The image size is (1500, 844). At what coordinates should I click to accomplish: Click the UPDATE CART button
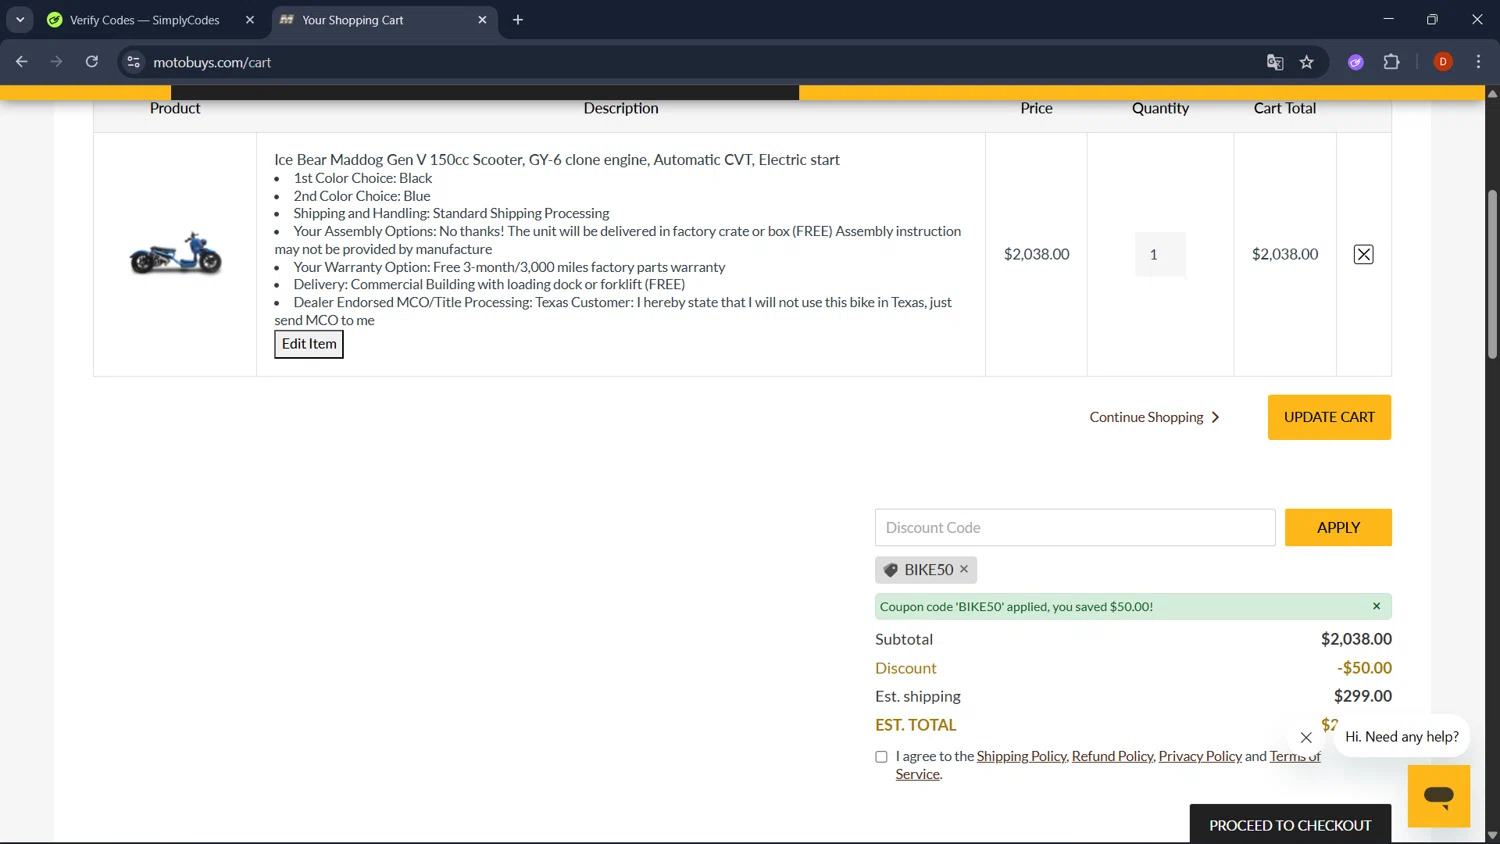1329,417
